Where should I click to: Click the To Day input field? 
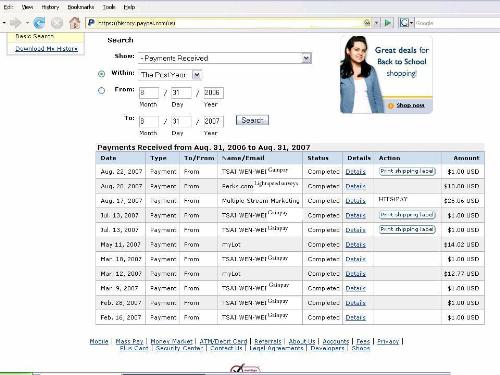coord(181,121)
